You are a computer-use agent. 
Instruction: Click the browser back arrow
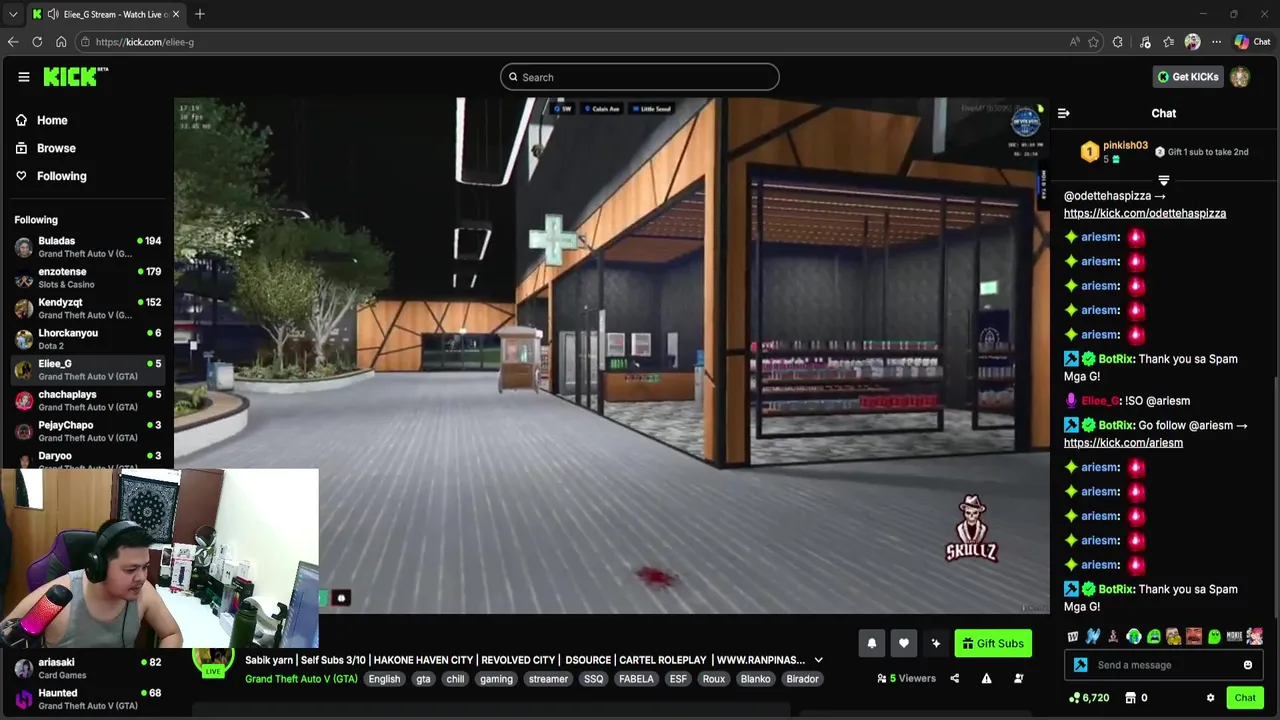click(x=13, y=42)
